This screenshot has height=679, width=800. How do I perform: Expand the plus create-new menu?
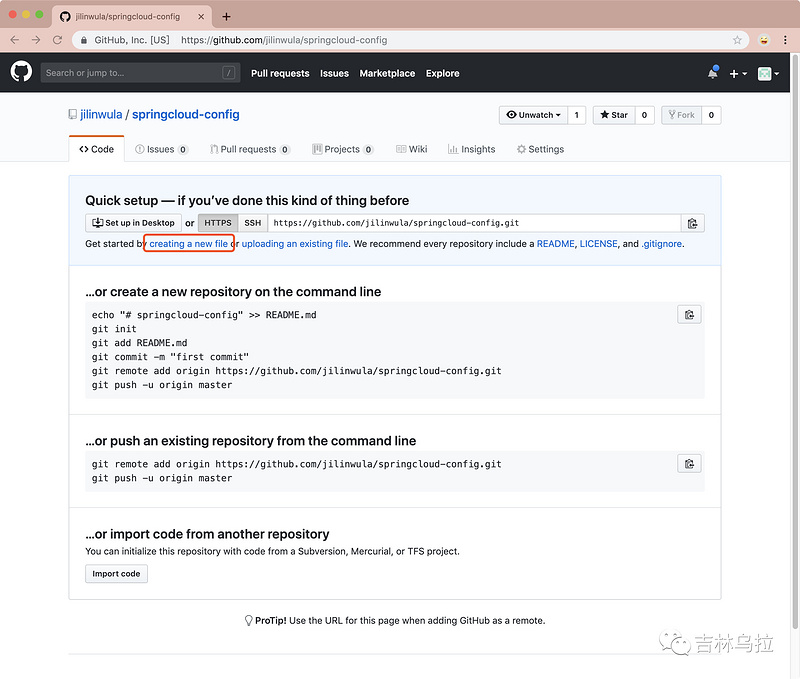point(738,73)
